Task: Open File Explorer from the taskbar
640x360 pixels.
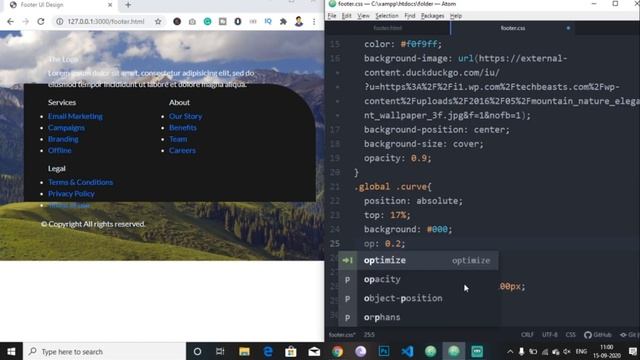Action: [244, 351]
